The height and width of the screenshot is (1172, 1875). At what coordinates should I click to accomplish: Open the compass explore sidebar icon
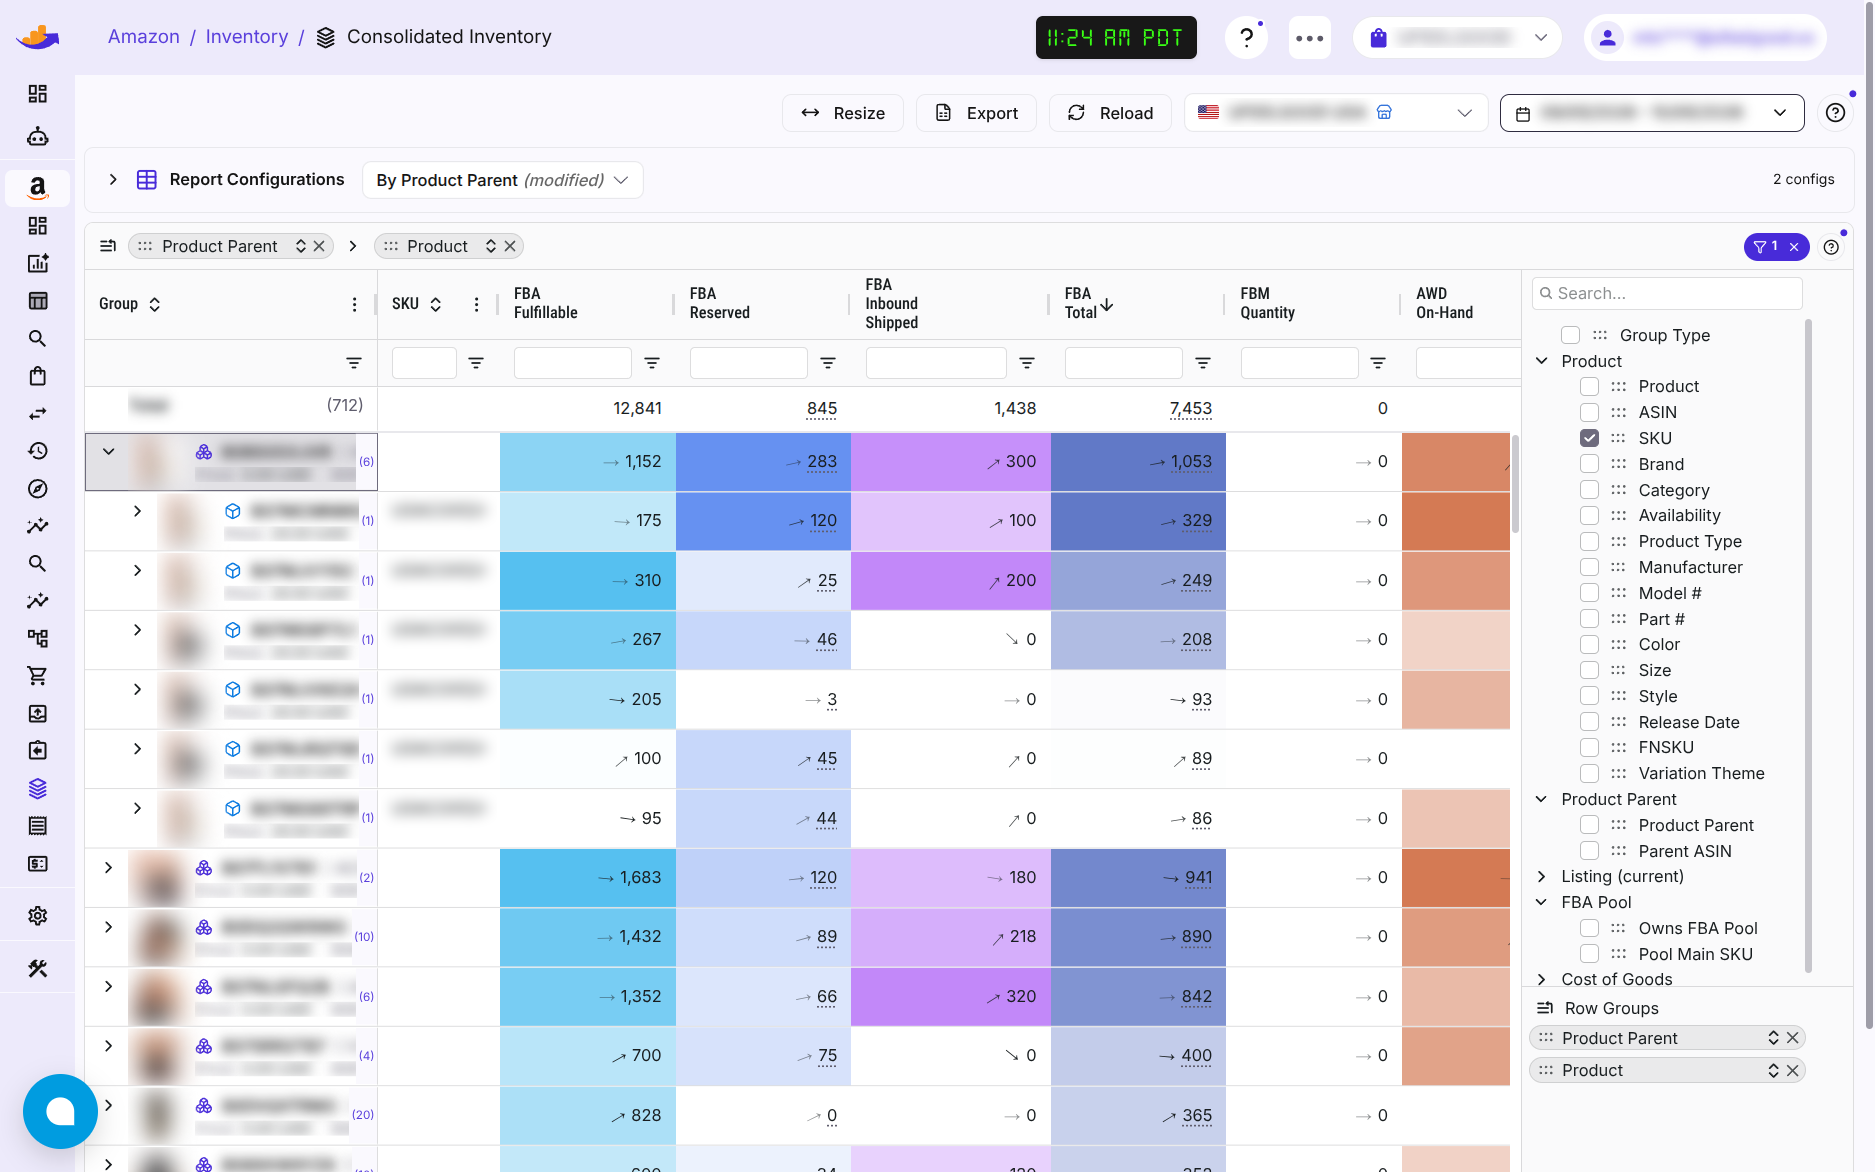(x=37, y=489)
